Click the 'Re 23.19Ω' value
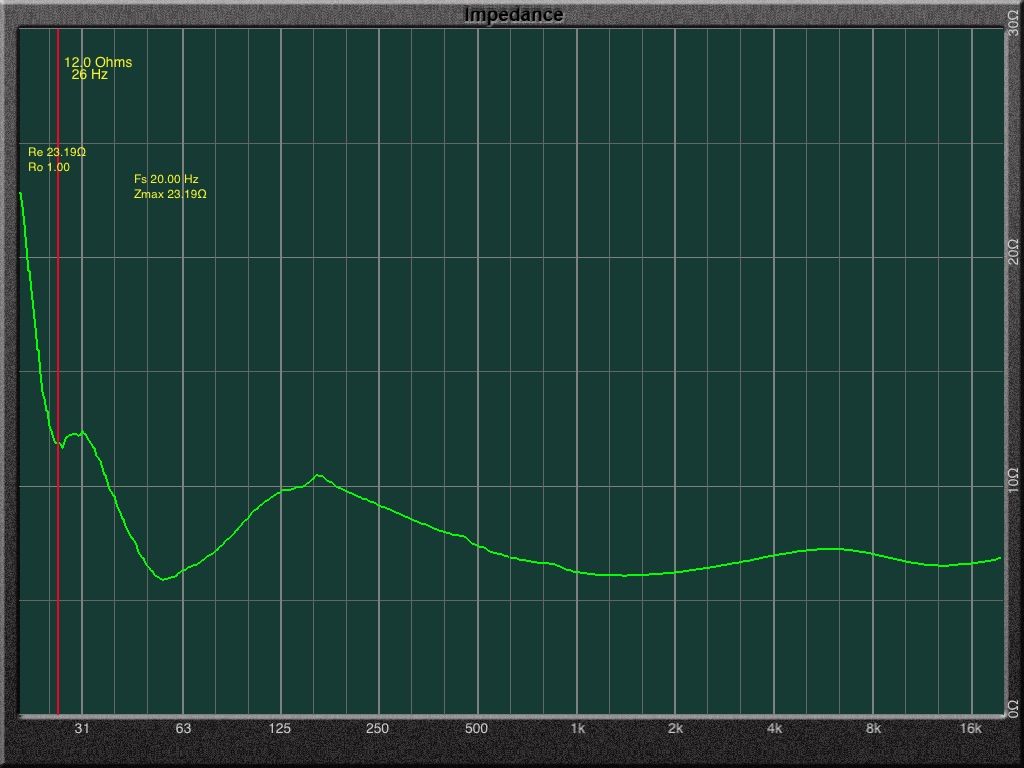The image size is (1024, 768). (57, 152)
